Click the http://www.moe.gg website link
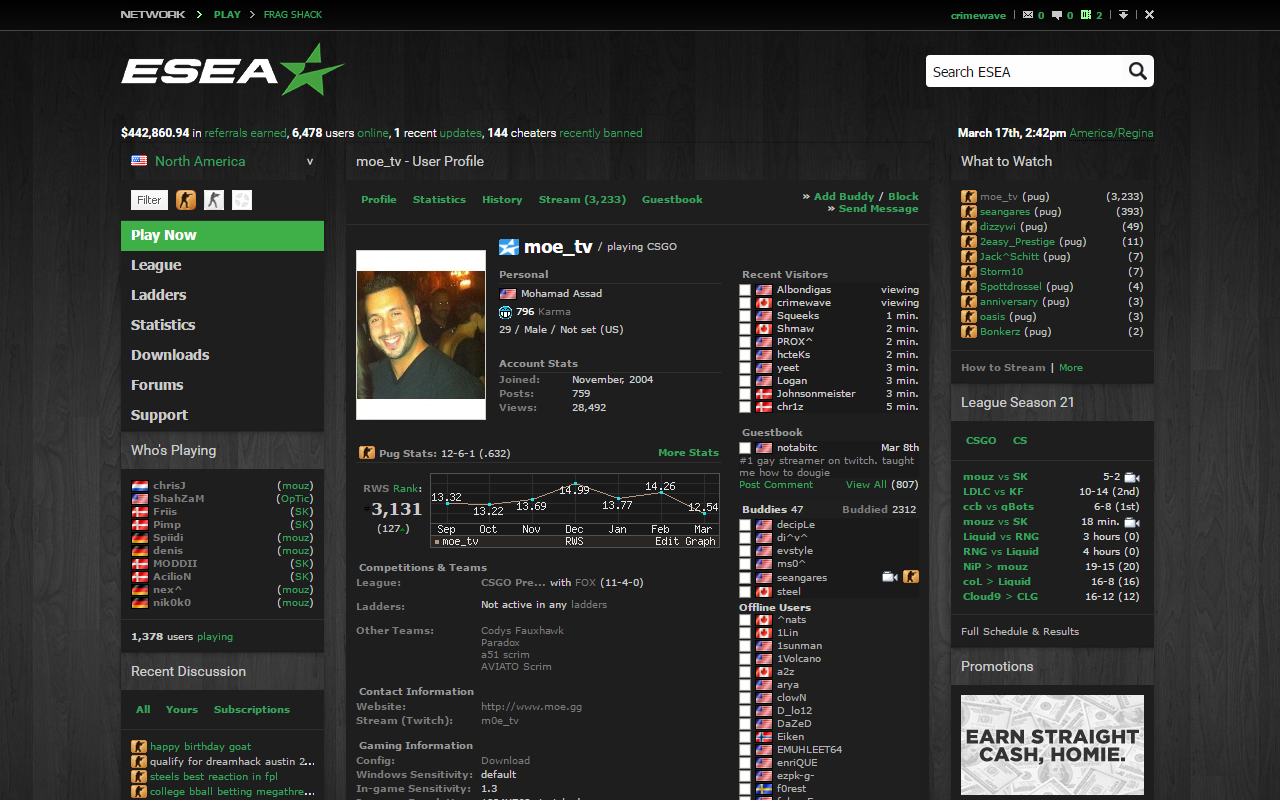 (x=531, y=707)
